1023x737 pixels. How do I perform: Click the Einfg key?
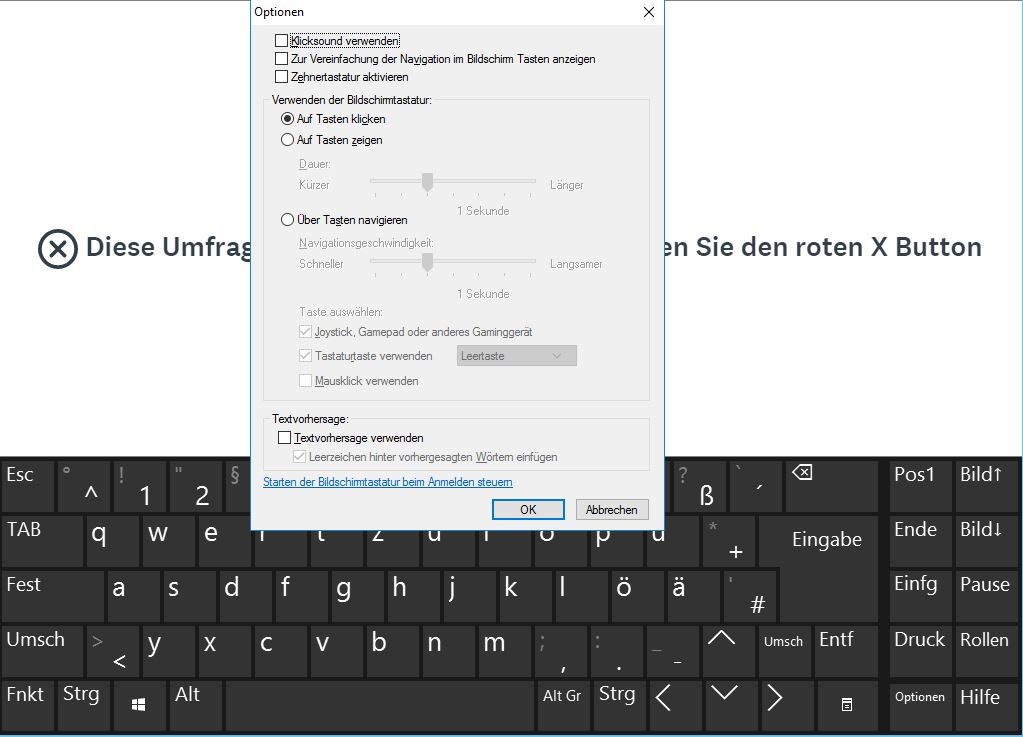click(921, 595)
